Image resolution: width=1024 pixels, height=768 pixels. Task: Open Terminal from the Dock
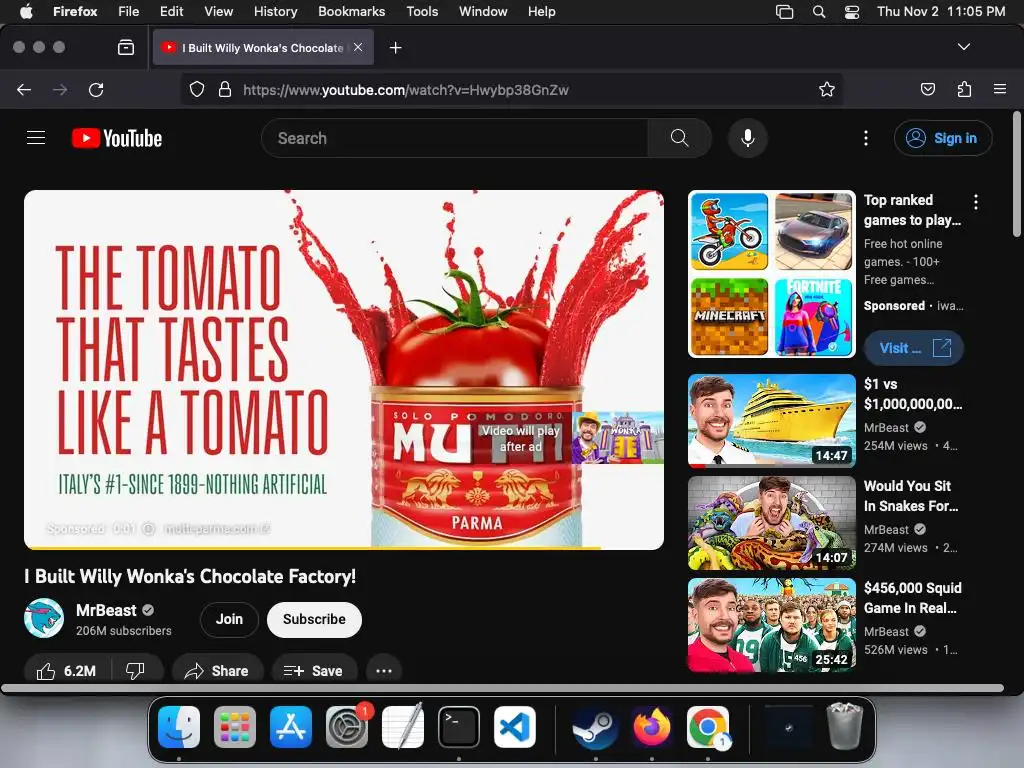coord(458,727)
